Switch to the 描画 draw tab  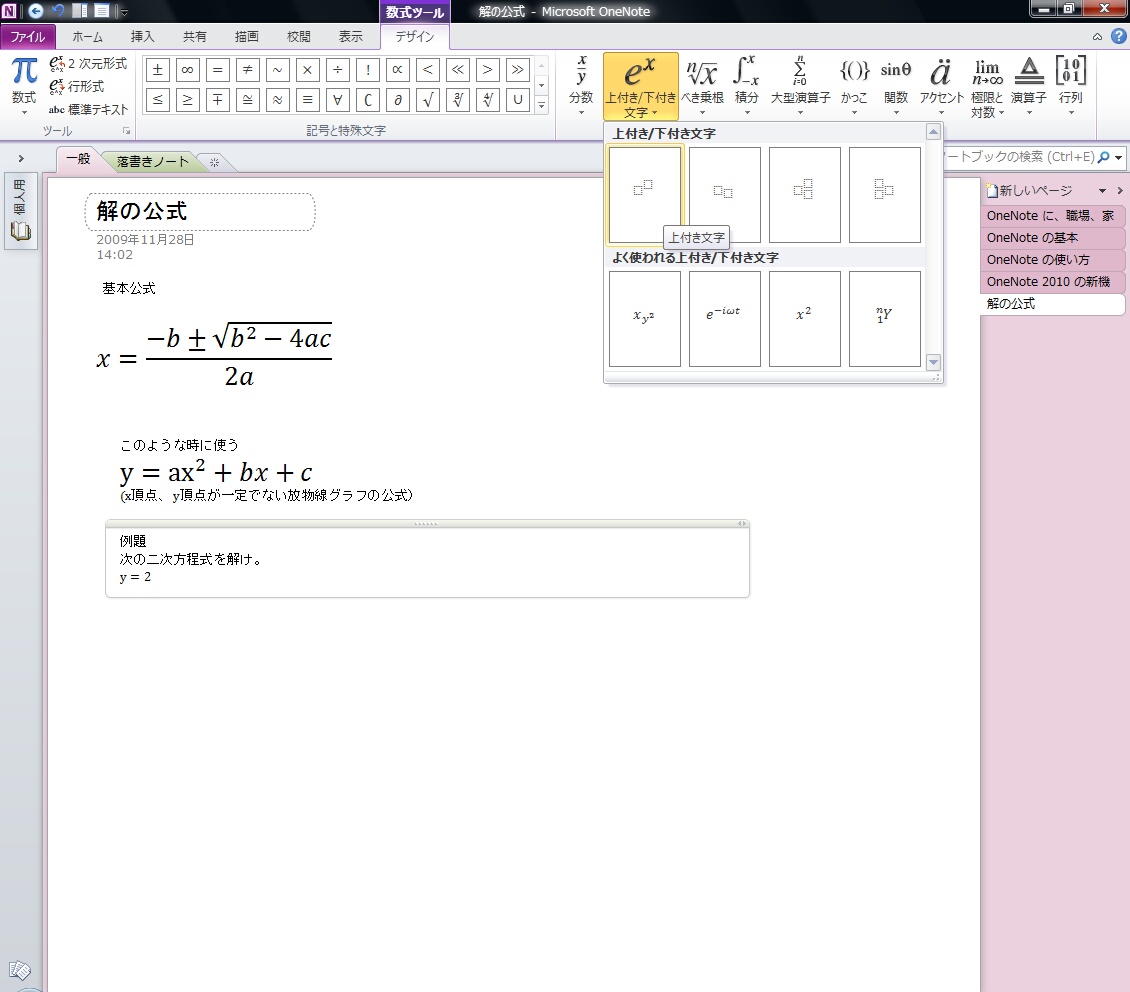click(x=246, y=37)
